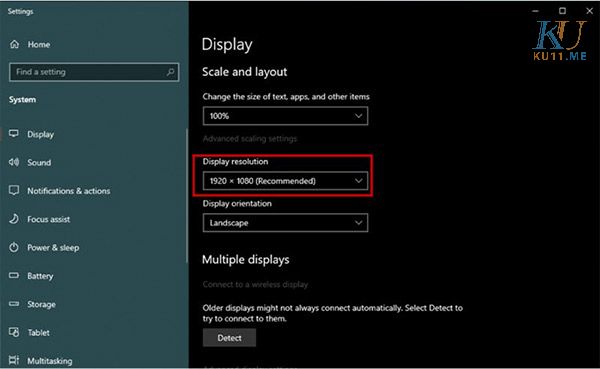Open Focus assist via its moon icon
Screen dimensions: 600x369
click(14, 219)
